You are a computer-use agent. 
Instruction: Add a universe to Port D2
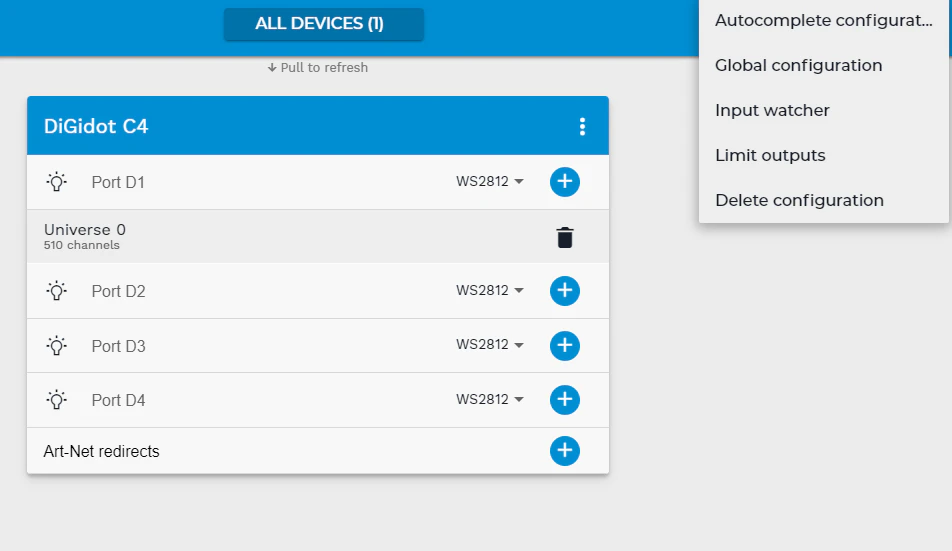click(565, 291)
